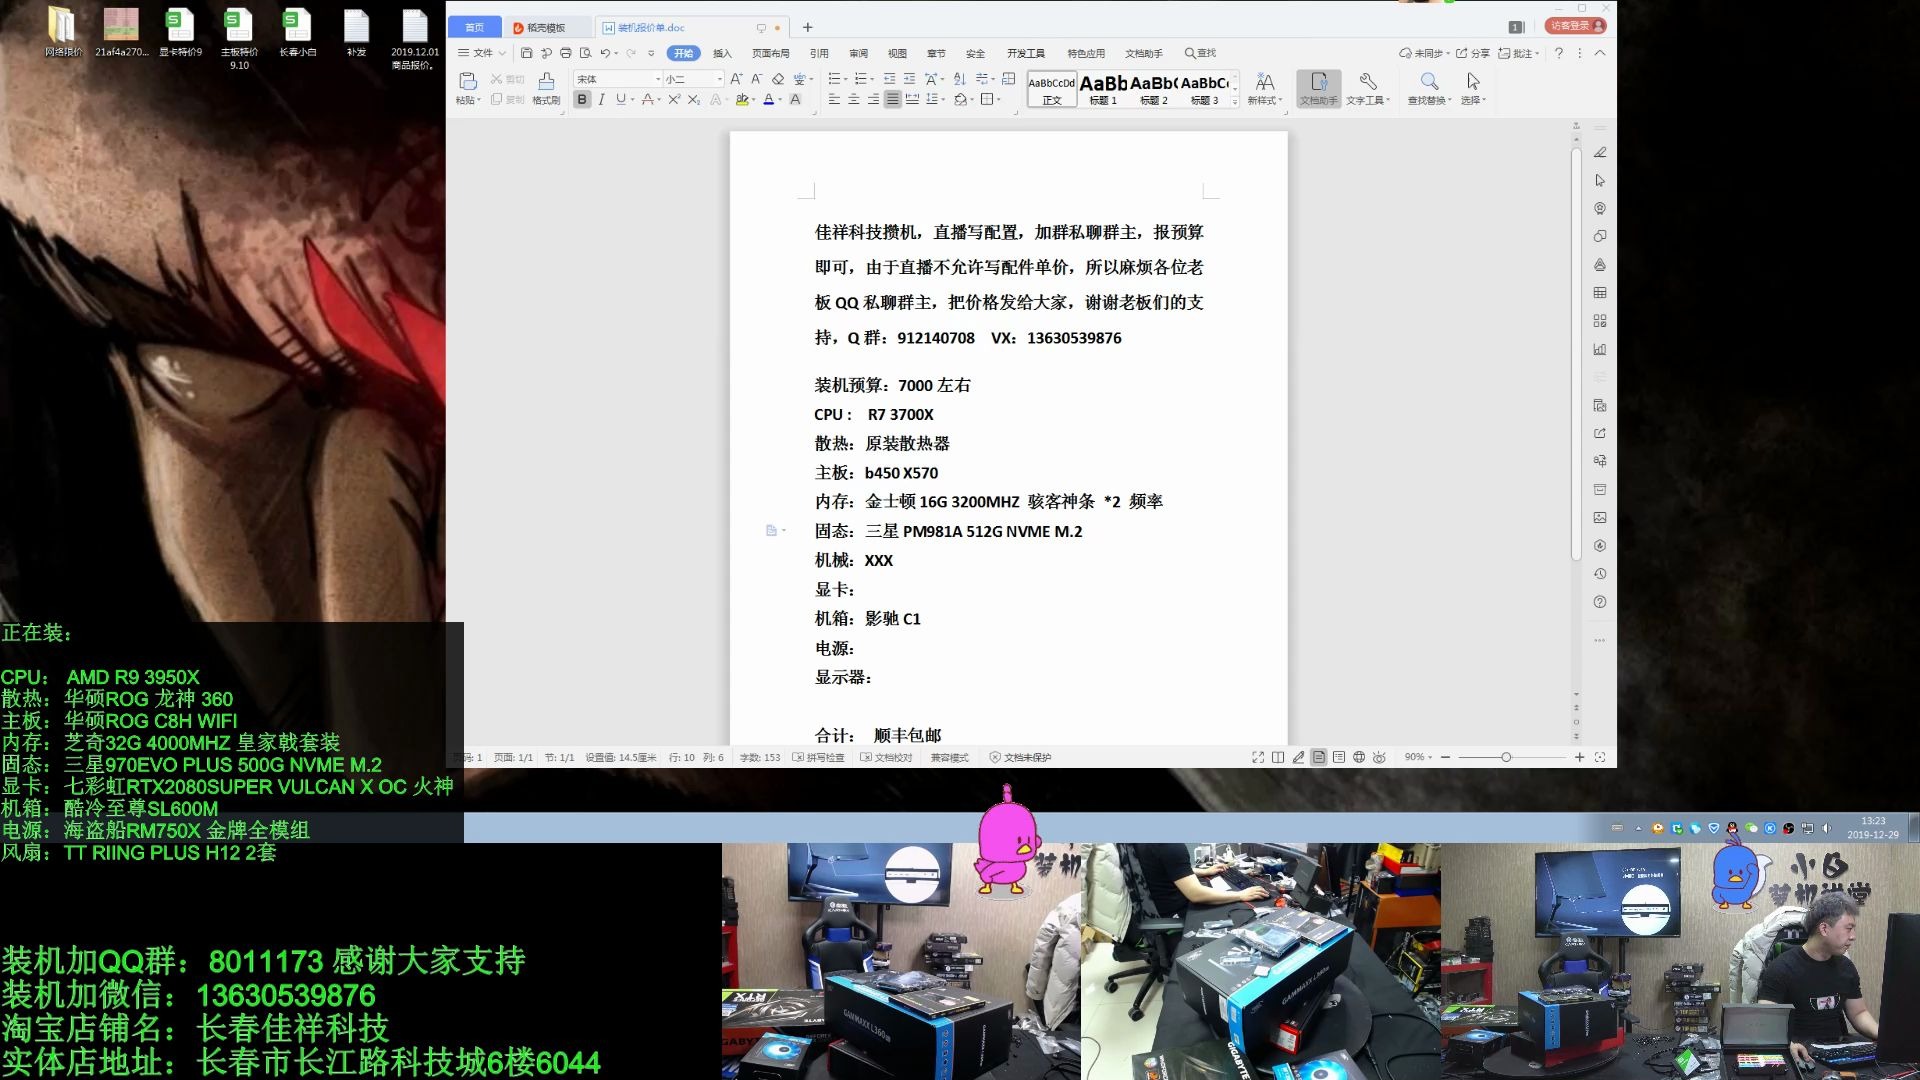This screenshot has height=1080, width=1920.
Task: Click the Undo arrow icon
Action: pyautogui.click(x=605, y=53)
